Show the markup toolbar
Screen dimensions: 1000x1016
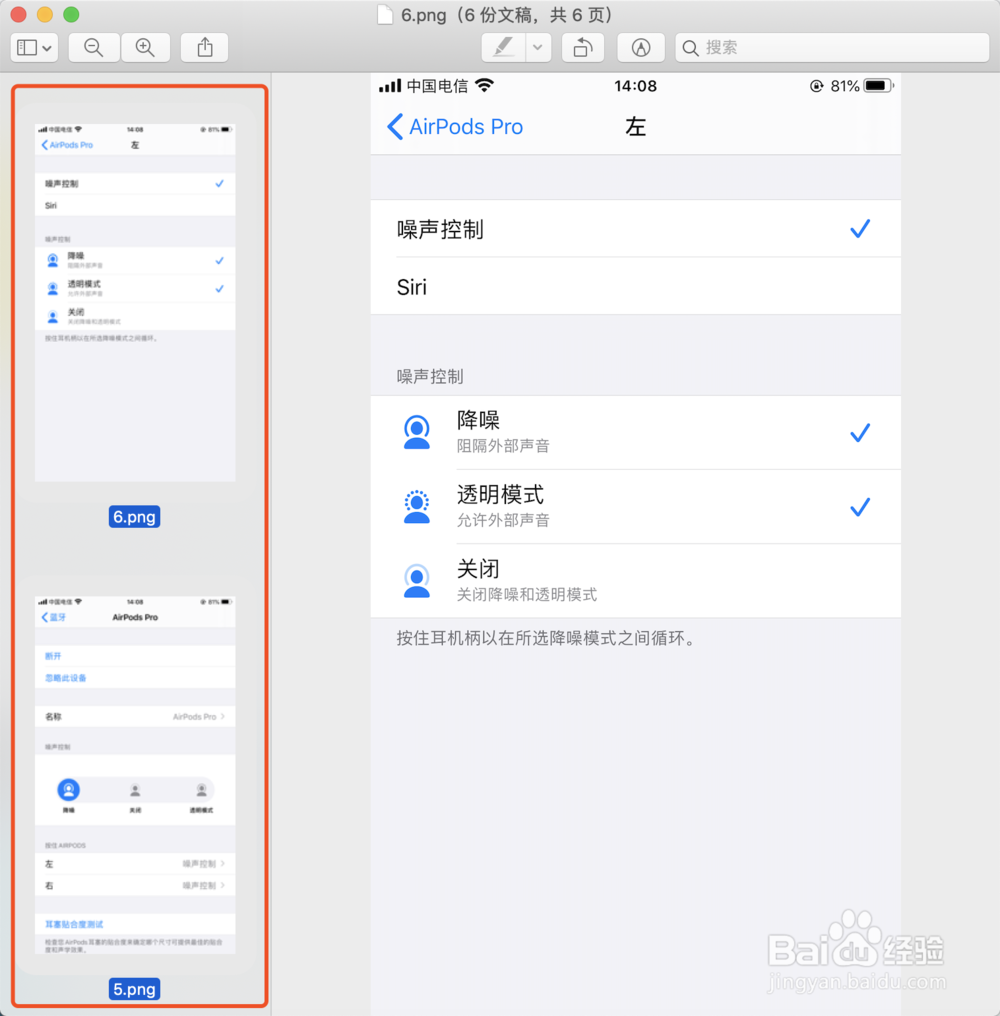pos(641,47)
